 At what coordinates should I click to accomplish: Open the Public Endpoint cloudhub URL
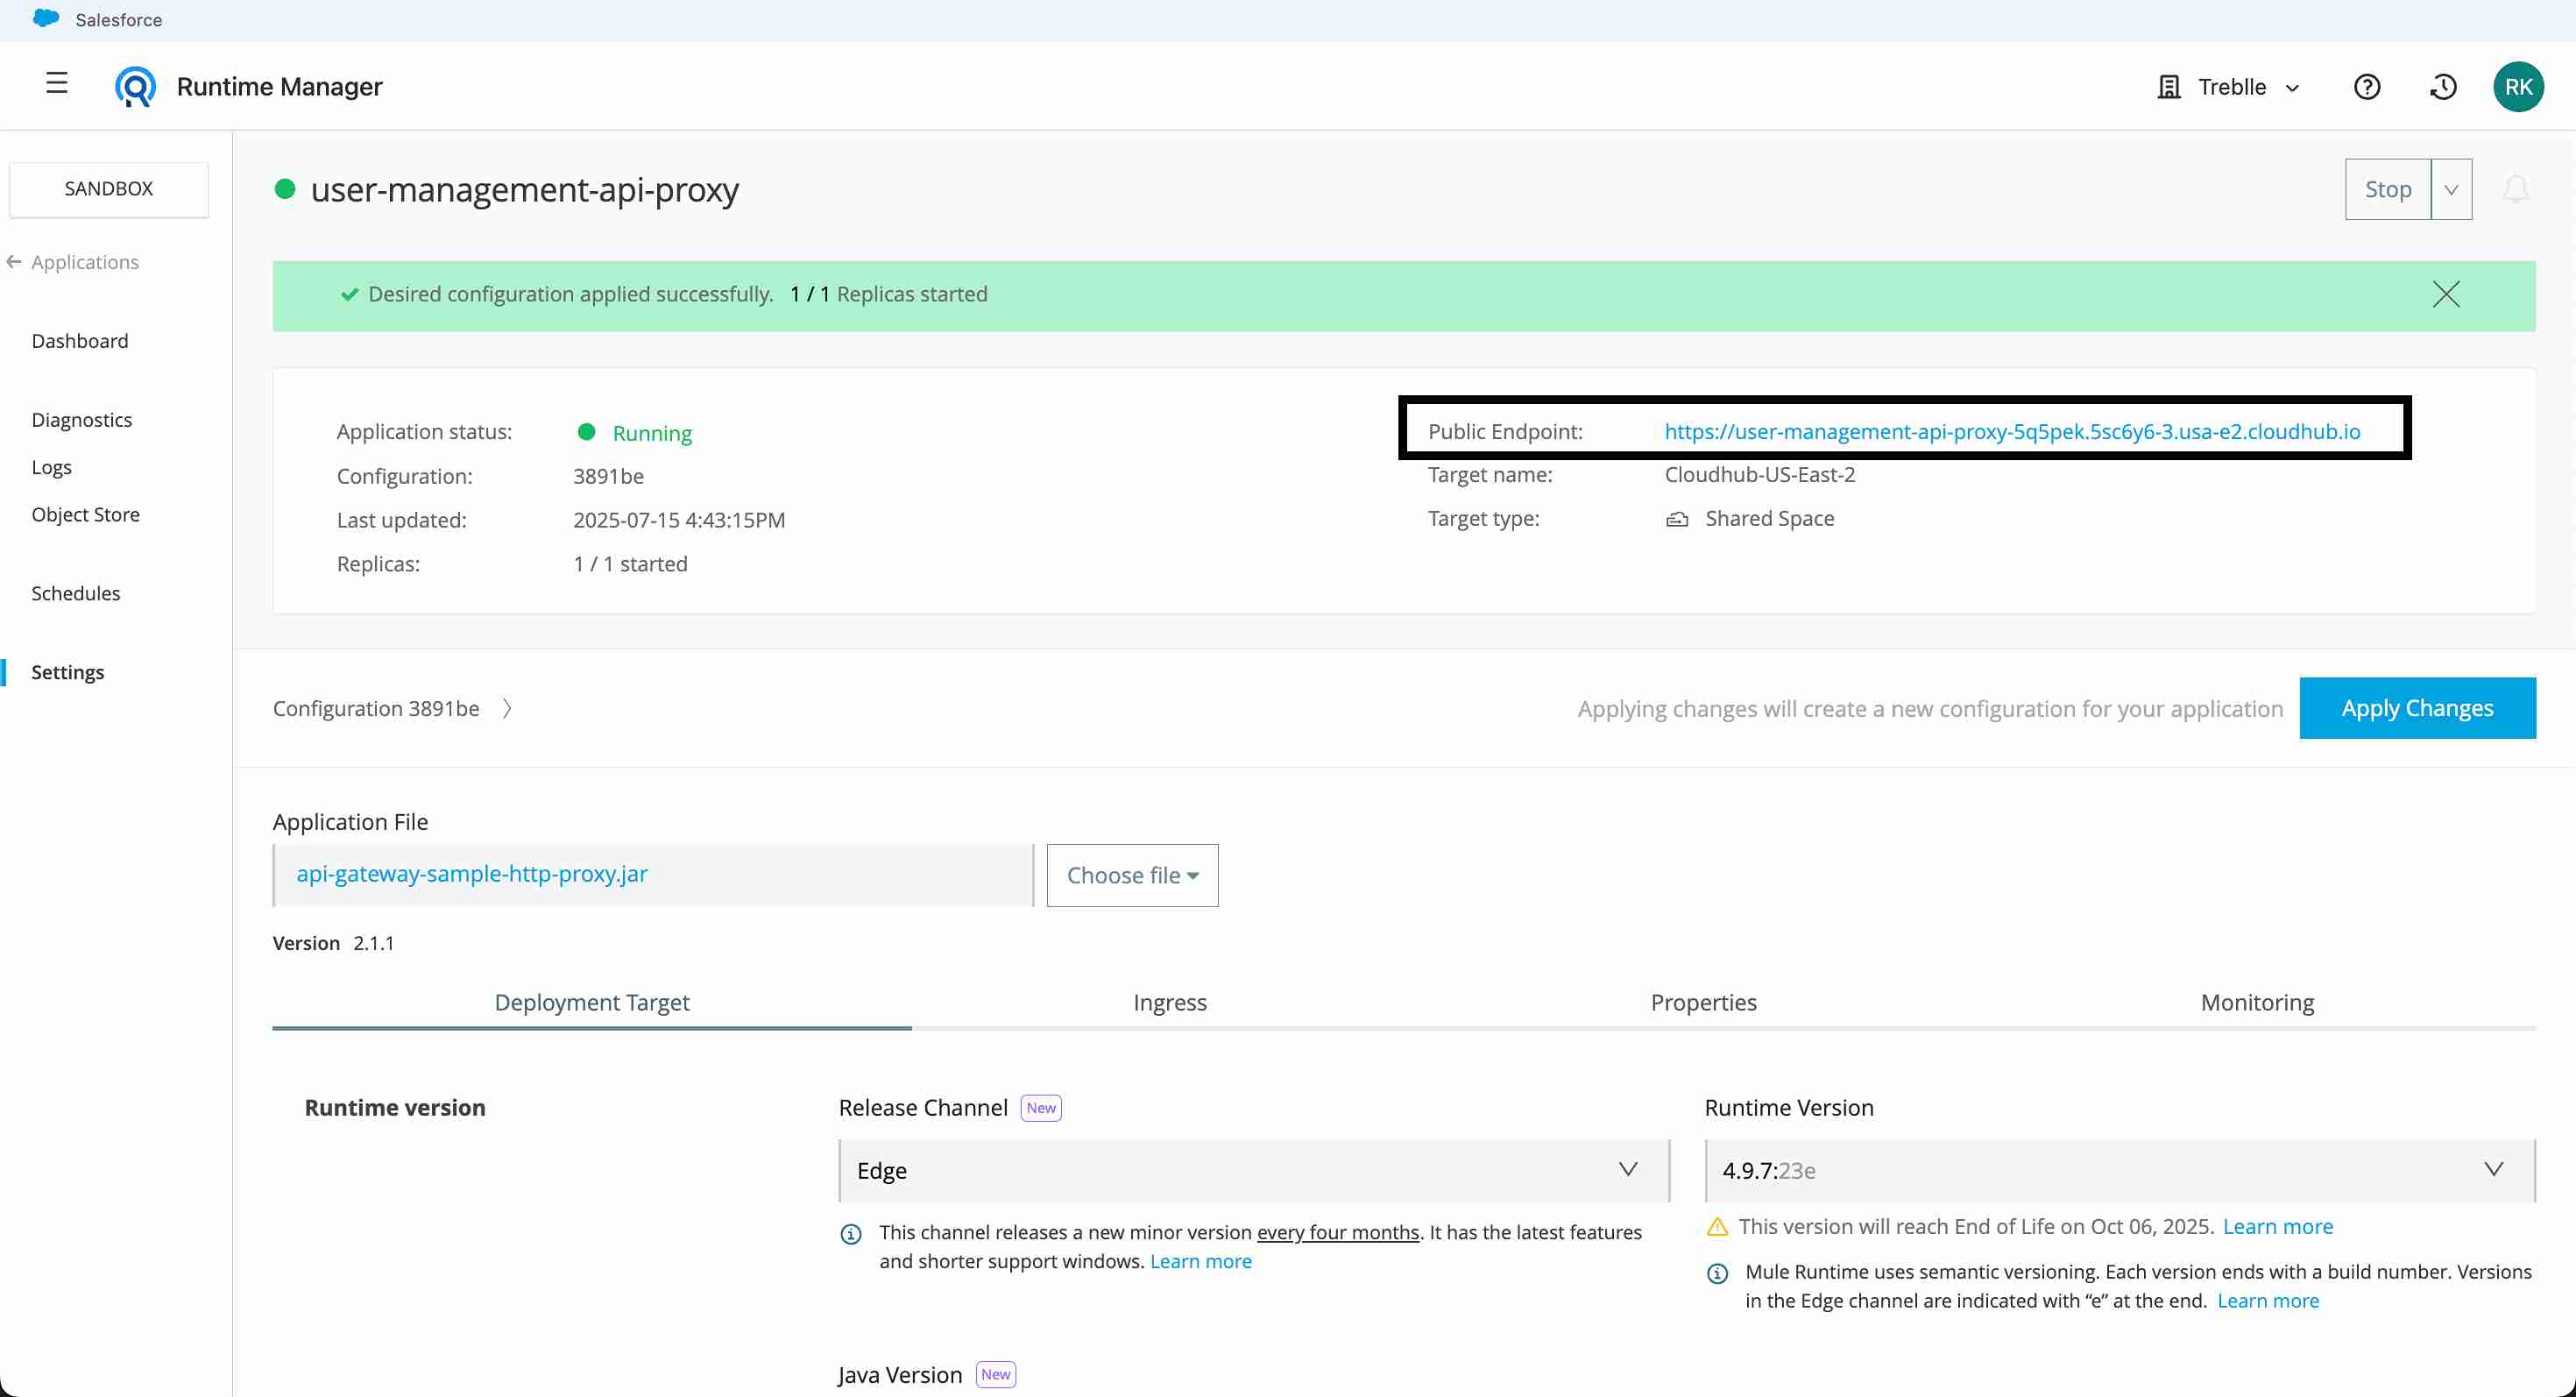pos(2012,431)
